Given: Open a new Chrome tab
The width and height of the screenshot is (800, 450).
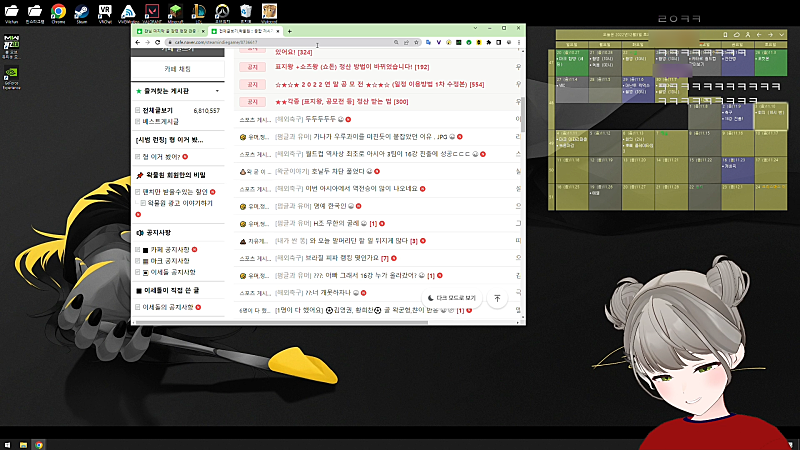Looking at the screenshot, I should coord(289,31).
